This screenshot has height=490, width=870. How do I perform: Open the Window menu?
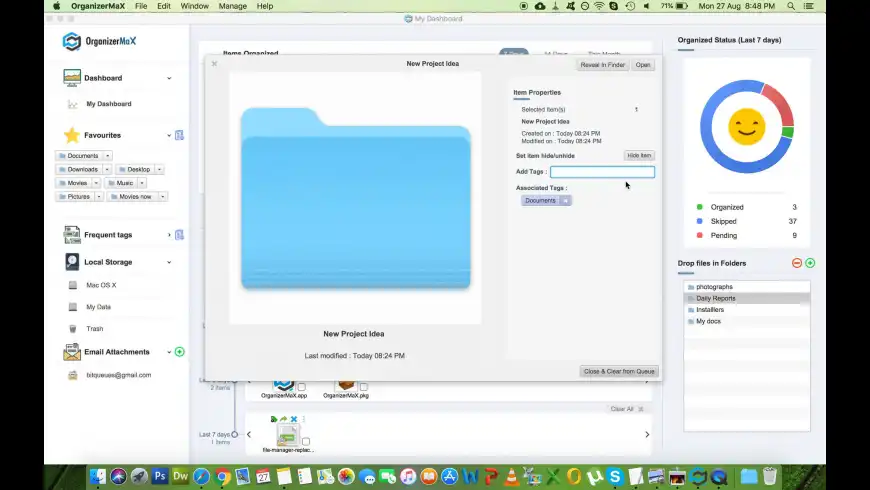tap(194, 6)
